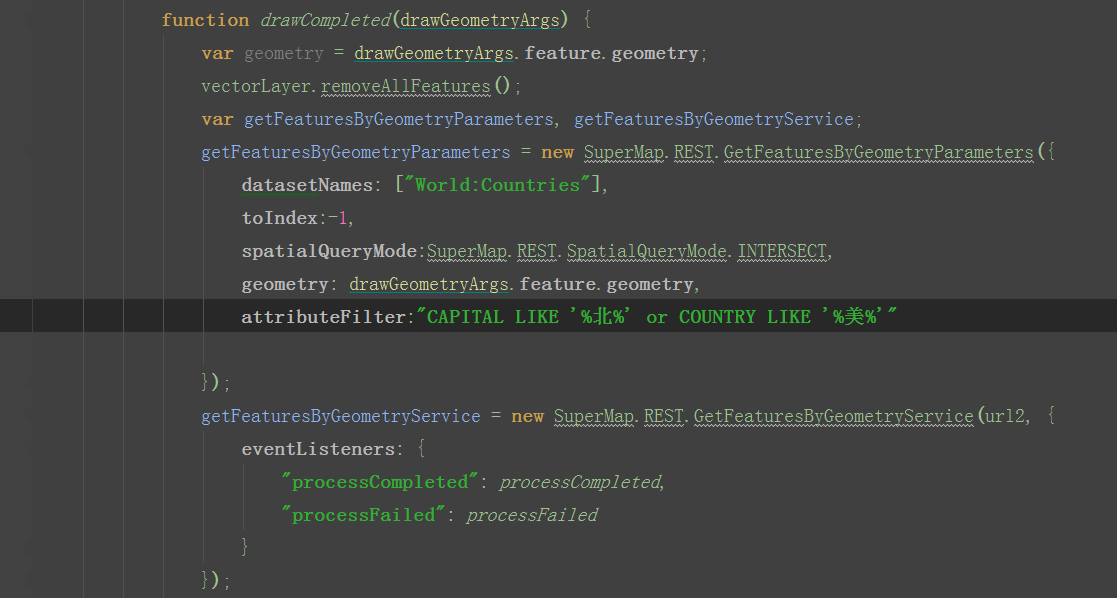Click the drawGeometryArgs parameter in function signature
The width and height of the screenshot is (1117, 598).
tap(479, 20)
